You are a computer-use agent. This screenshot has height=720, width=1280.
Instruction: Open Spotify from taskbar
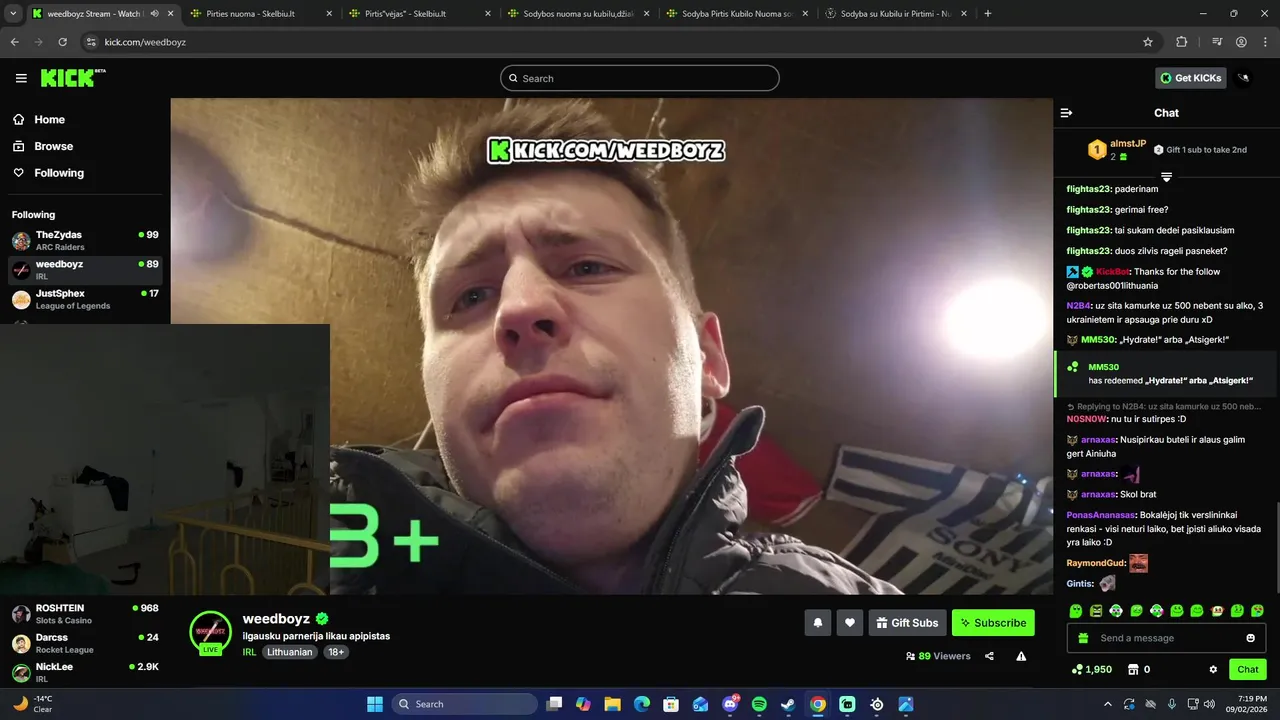759,704
